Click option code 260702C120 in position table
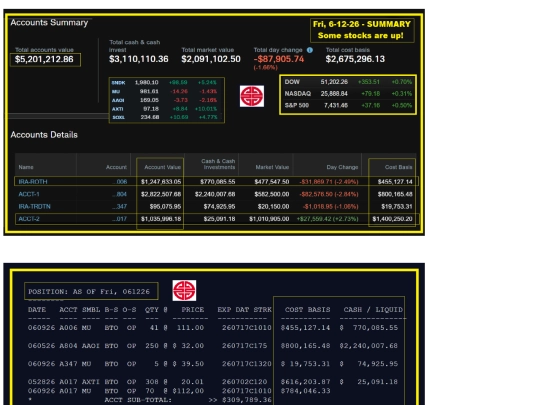 click(245, 382)
